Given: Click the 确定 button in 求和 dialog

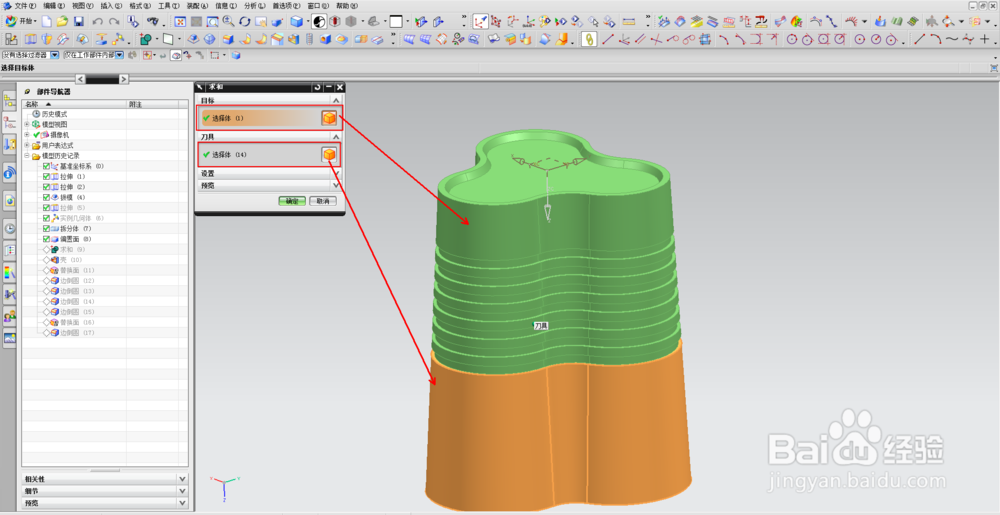Looking at the screenshot, I should (292, 201).
